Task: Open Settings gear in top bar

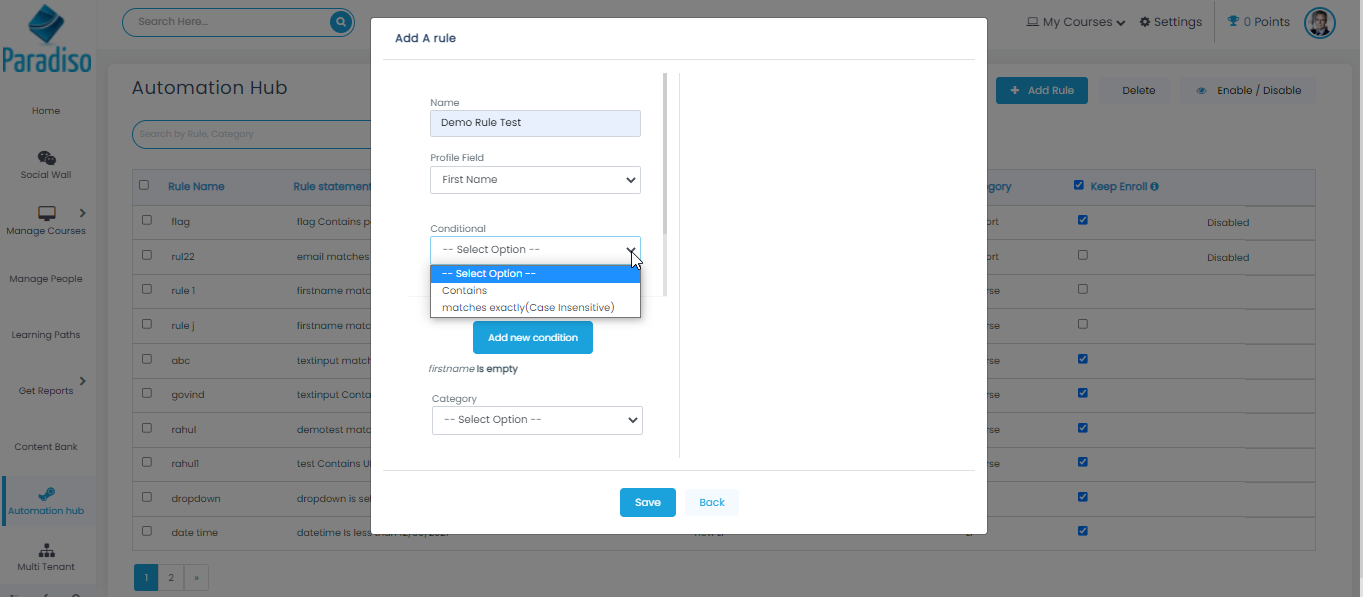Action: pos(1144,22)
